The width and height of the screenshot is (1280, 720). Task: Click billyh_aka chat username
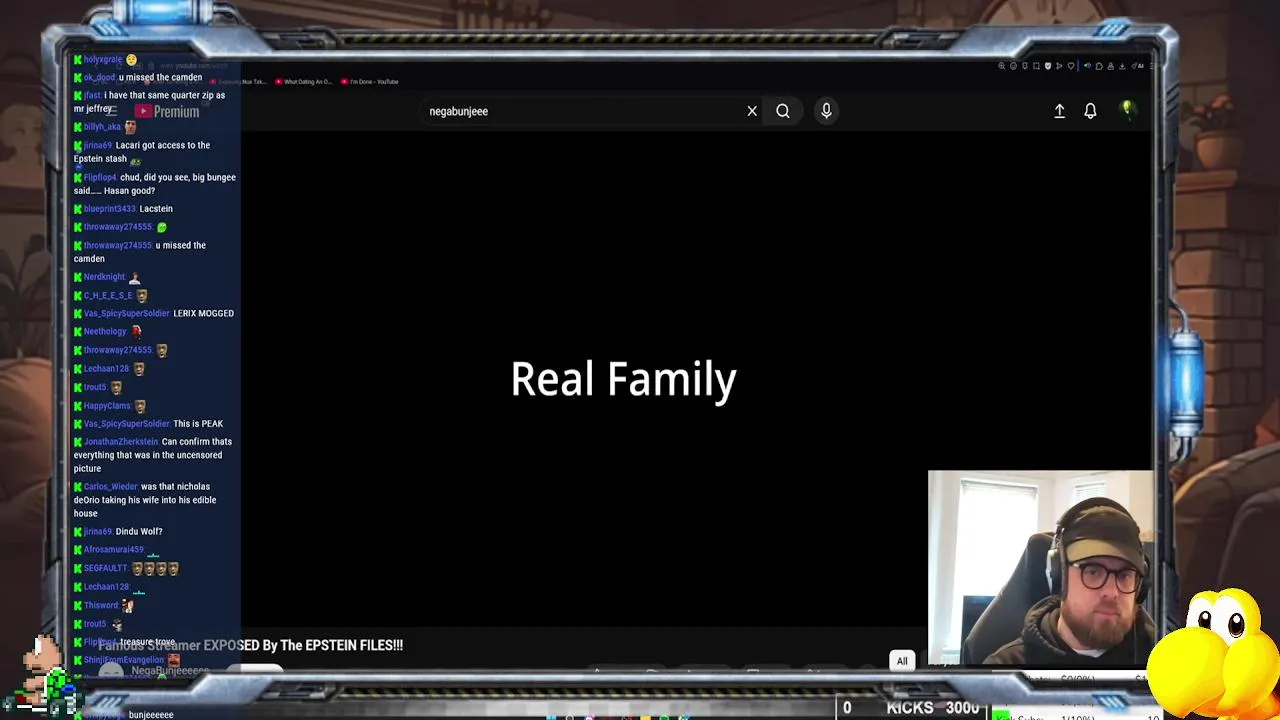pos(102,127)
